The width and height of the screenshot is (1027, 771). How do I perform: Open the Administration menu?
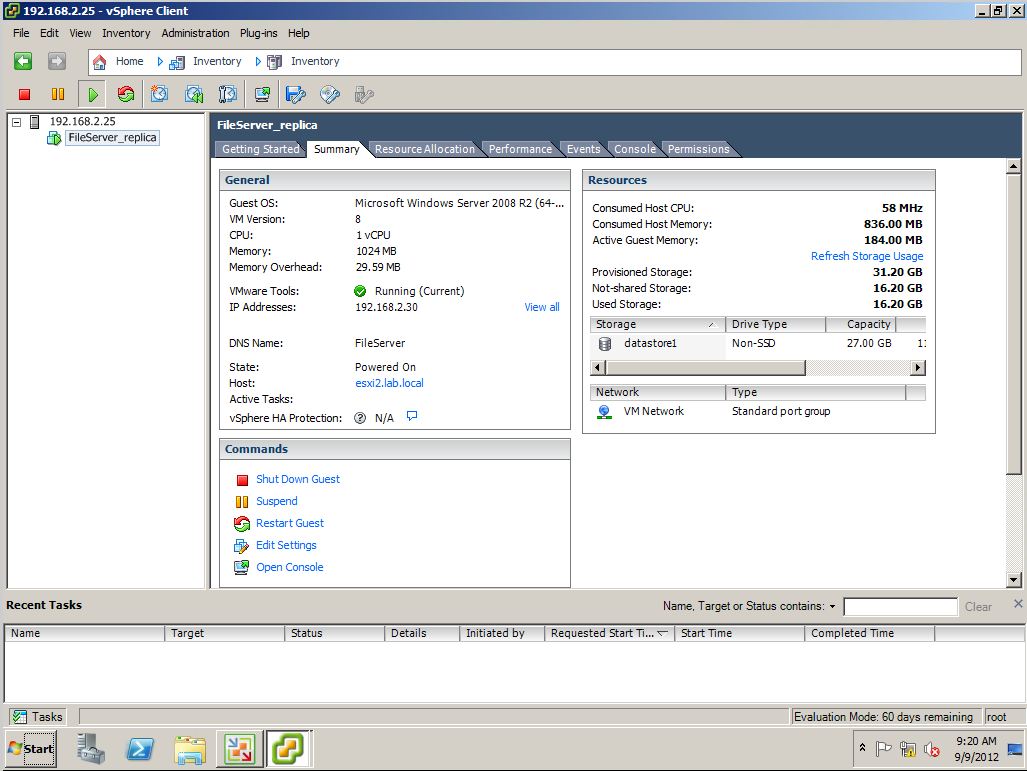(x=195, y=33)
